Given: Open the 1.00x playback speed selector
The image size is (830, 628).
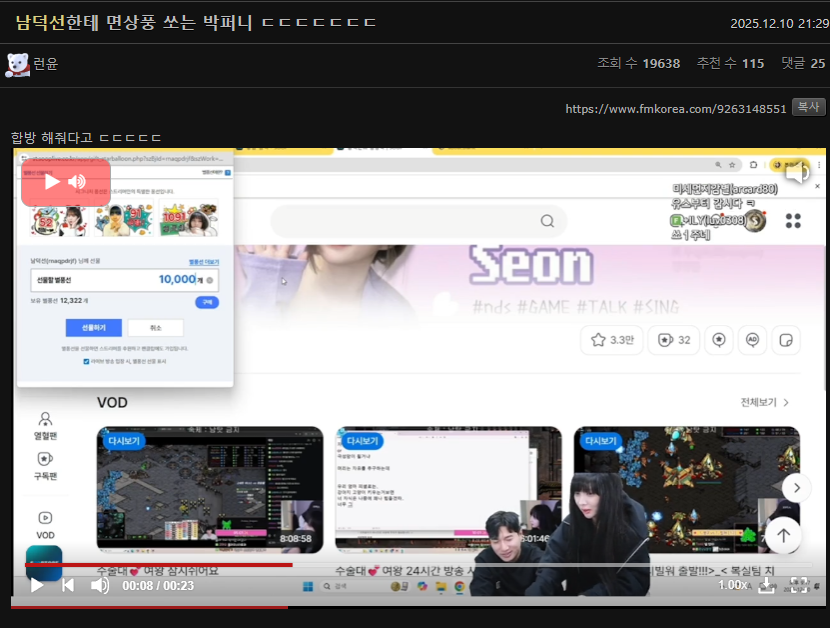Looking at the screenshot, I should coord(732,585).
